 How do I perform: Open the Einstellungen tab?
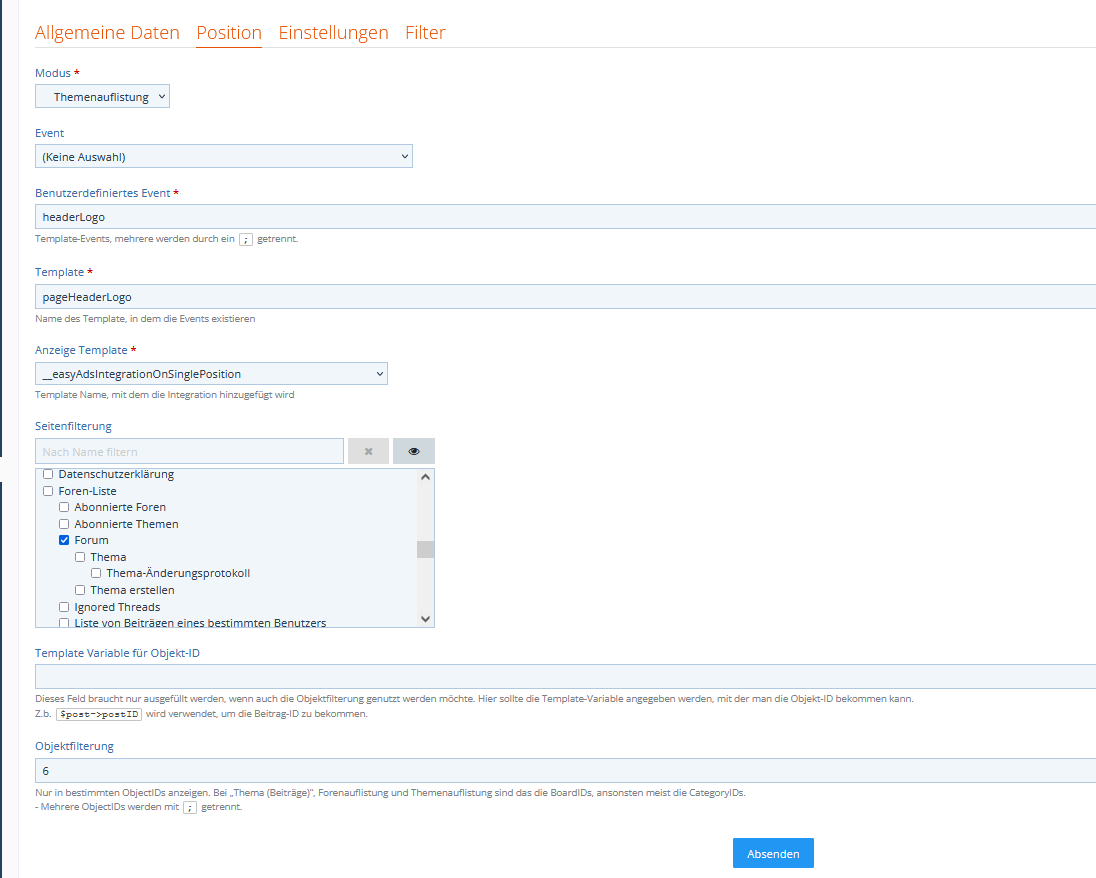click(x=333, y=32)
